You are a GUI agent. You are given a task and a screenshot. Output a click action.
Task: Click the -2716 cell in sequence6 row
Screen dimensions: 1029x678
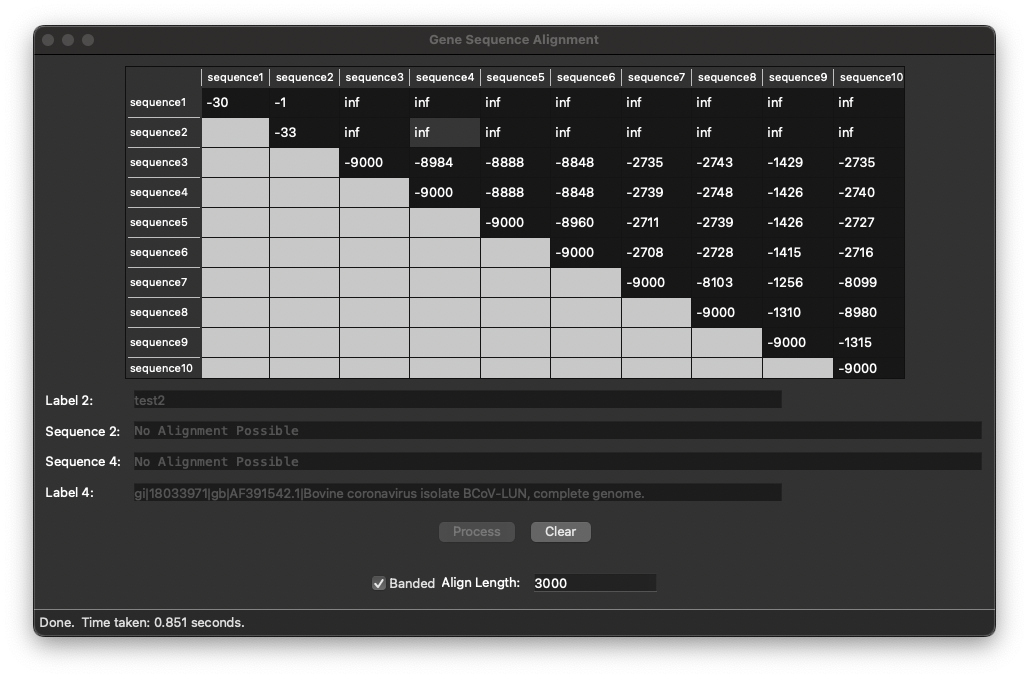[x=870, y=253]
